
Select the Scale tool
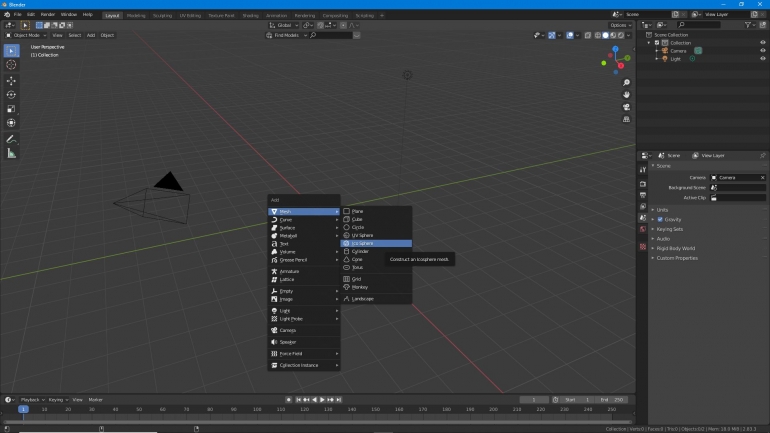click(x=11, y=109)
